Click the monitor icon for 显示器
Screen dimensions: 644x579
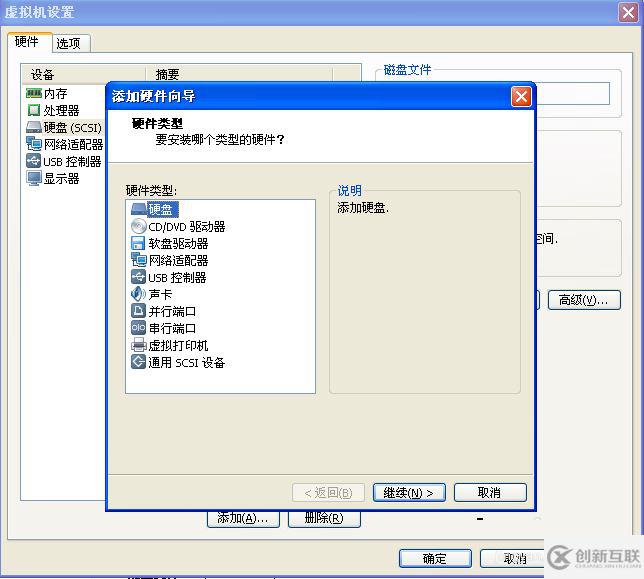pyautogui.click(x=34, y=178)
